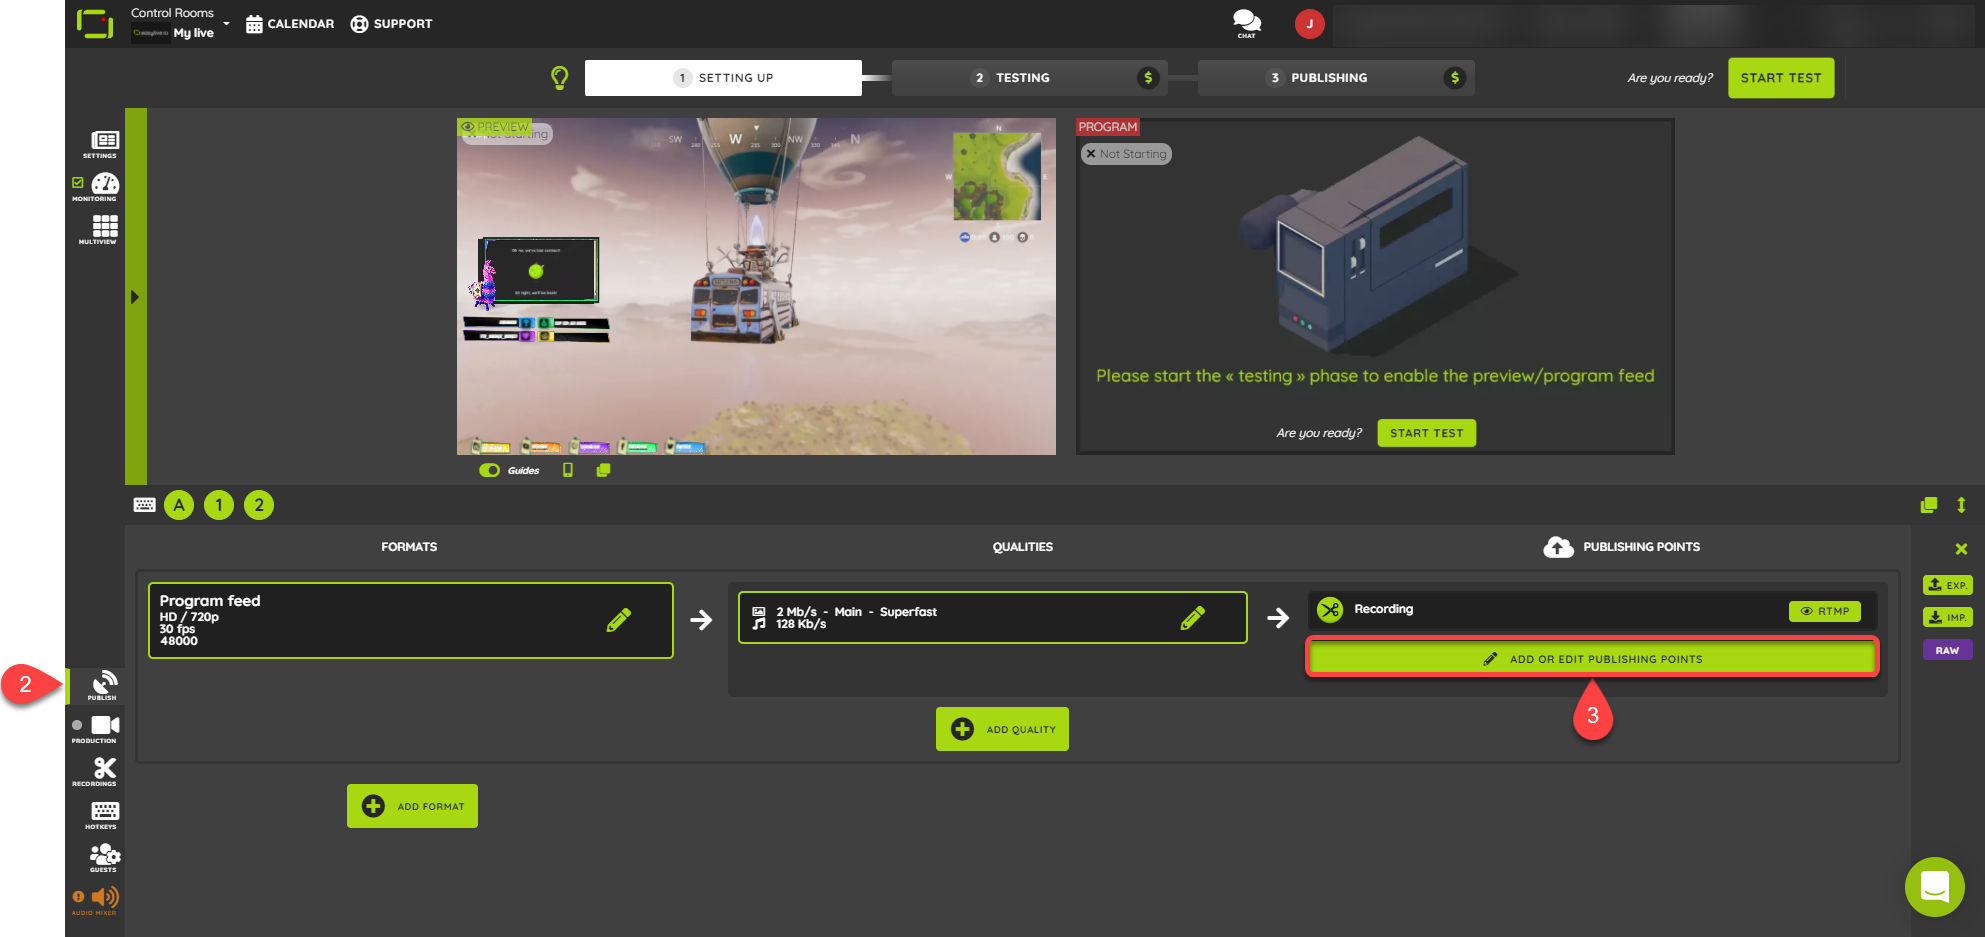This screenshot has width=1985, height=937.
Task: Open the Monitoring gauge icon
Action: coord(104,184)
